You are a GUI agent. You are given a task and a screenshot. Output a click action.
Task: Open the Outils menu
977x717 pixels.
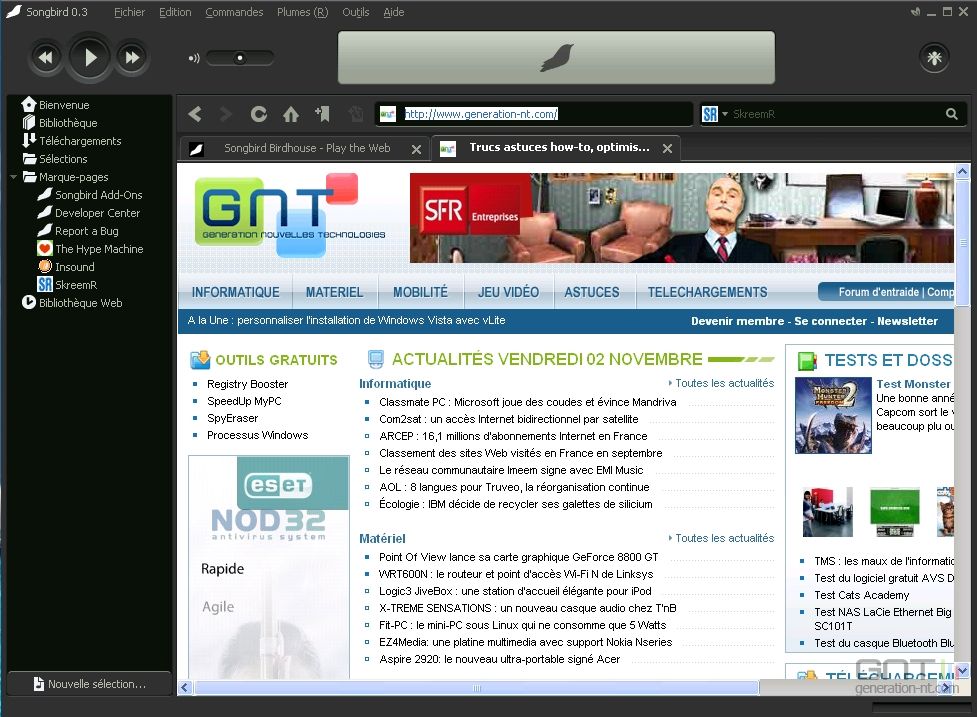pos(356,12)
